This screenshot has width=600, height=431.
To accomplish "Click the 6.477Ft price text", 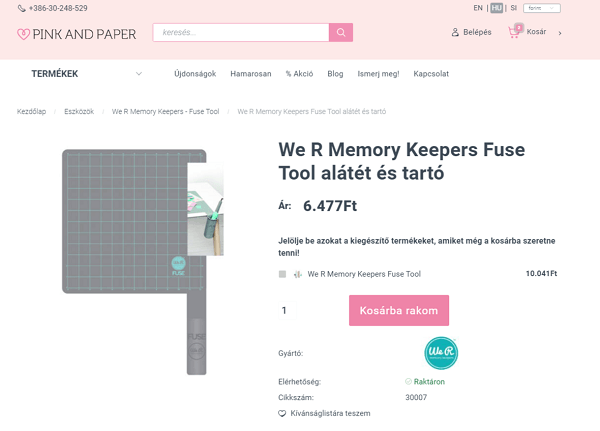I will (330, 206).
